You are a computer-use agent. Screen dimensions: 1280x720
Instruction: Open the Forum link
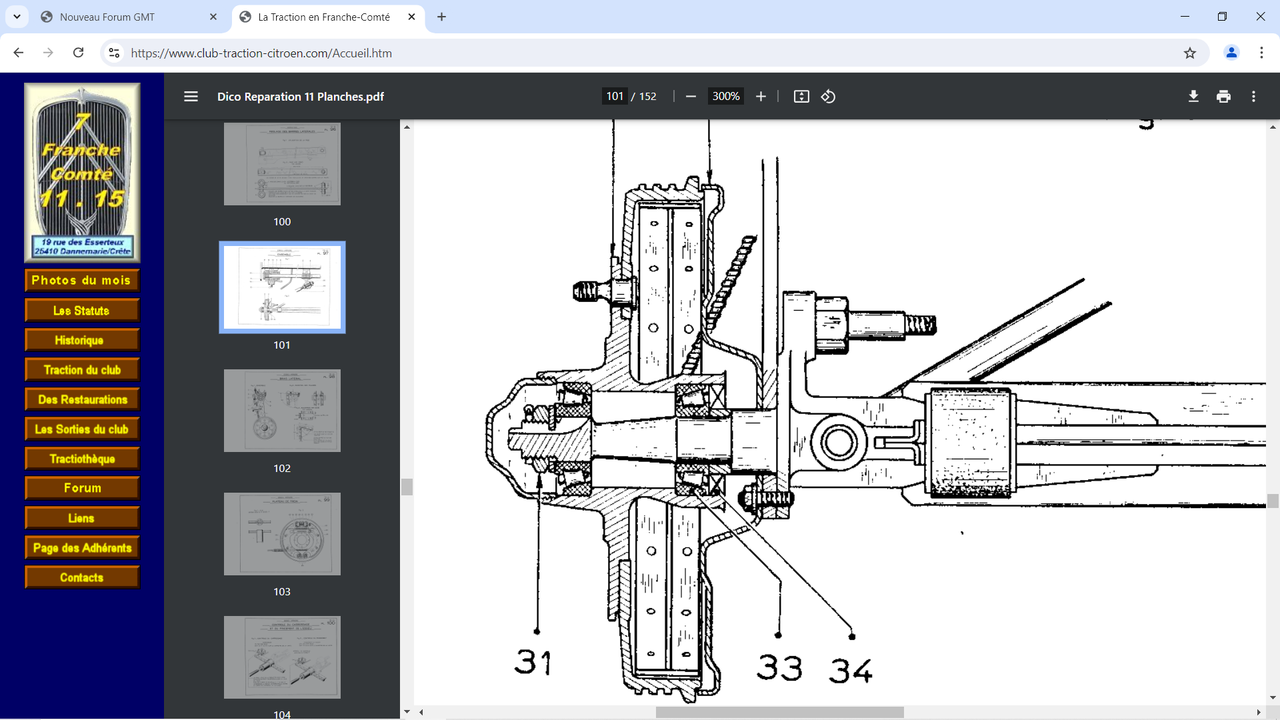(x=82, y=488)
